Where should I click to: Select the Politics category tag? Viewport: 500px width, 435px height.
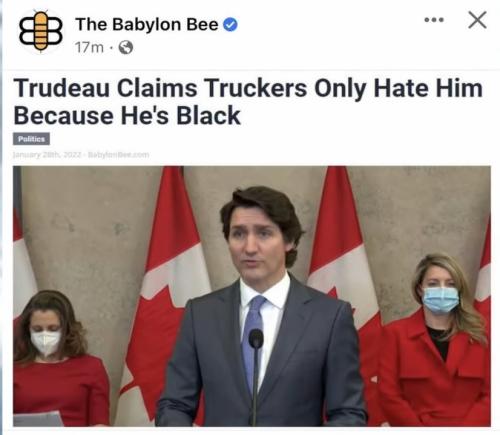click(x=32, y=139)
